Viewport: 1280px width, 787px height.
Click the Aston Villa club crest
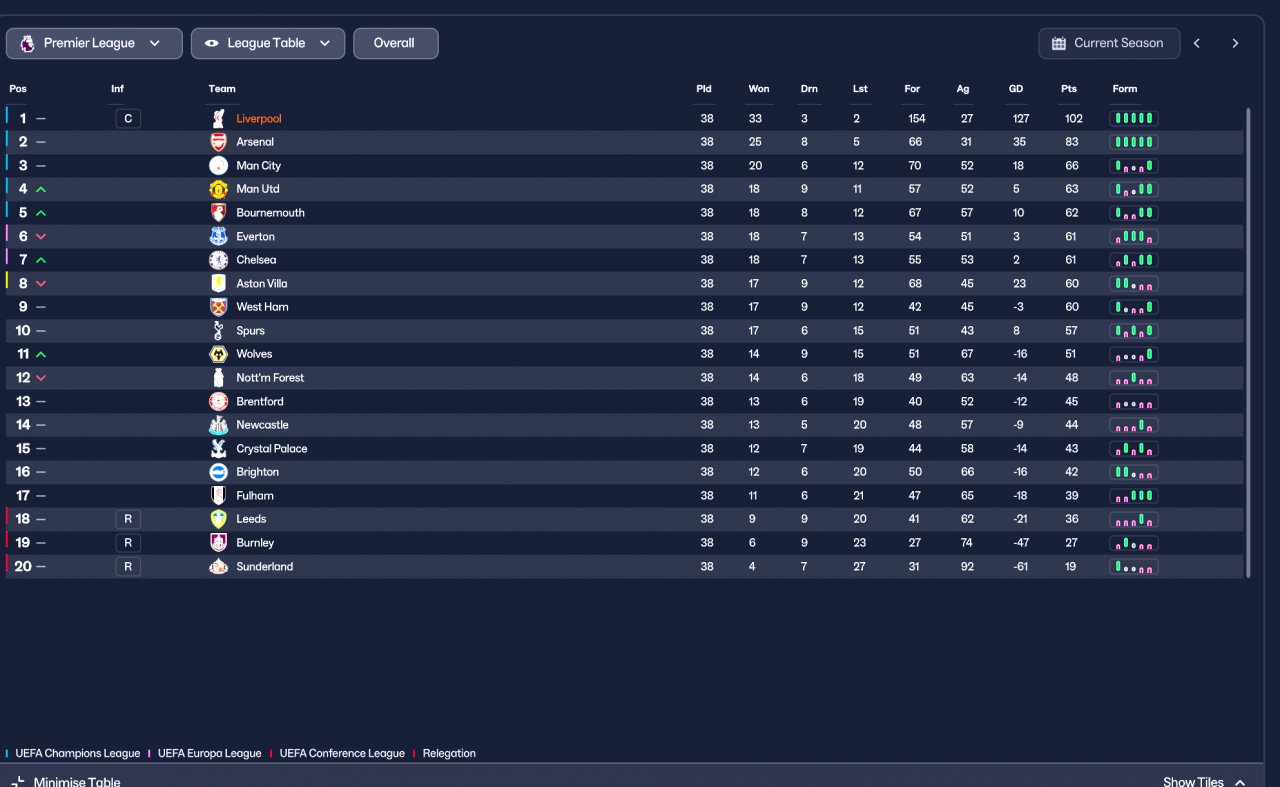point(218,283)
